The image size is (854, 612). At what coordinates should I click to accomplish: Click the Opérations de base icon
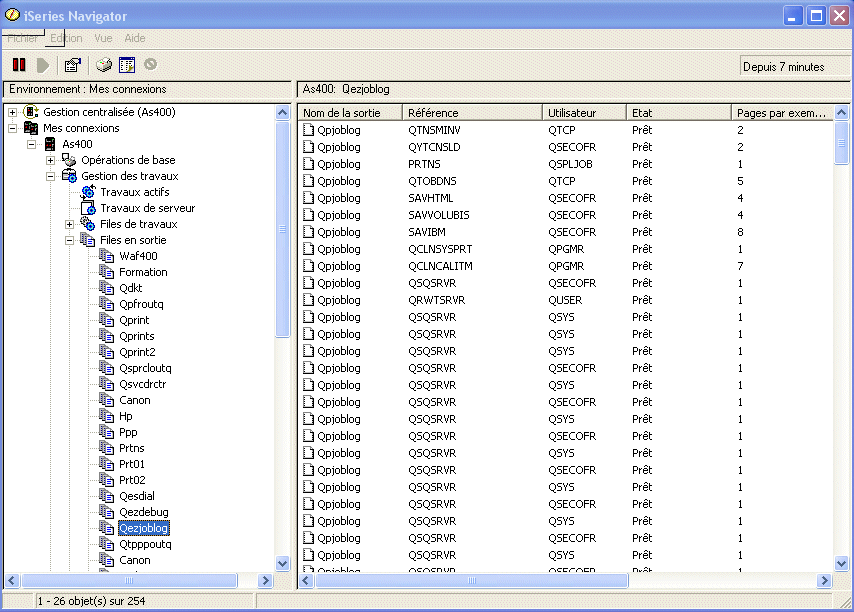tap(69, 160)
